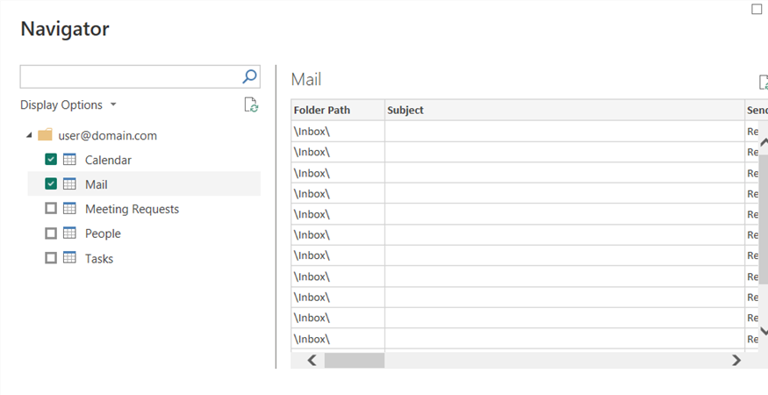Click the Folder Path column header
The width and height of the screenshot is (768, 395).
coord(337,110)
